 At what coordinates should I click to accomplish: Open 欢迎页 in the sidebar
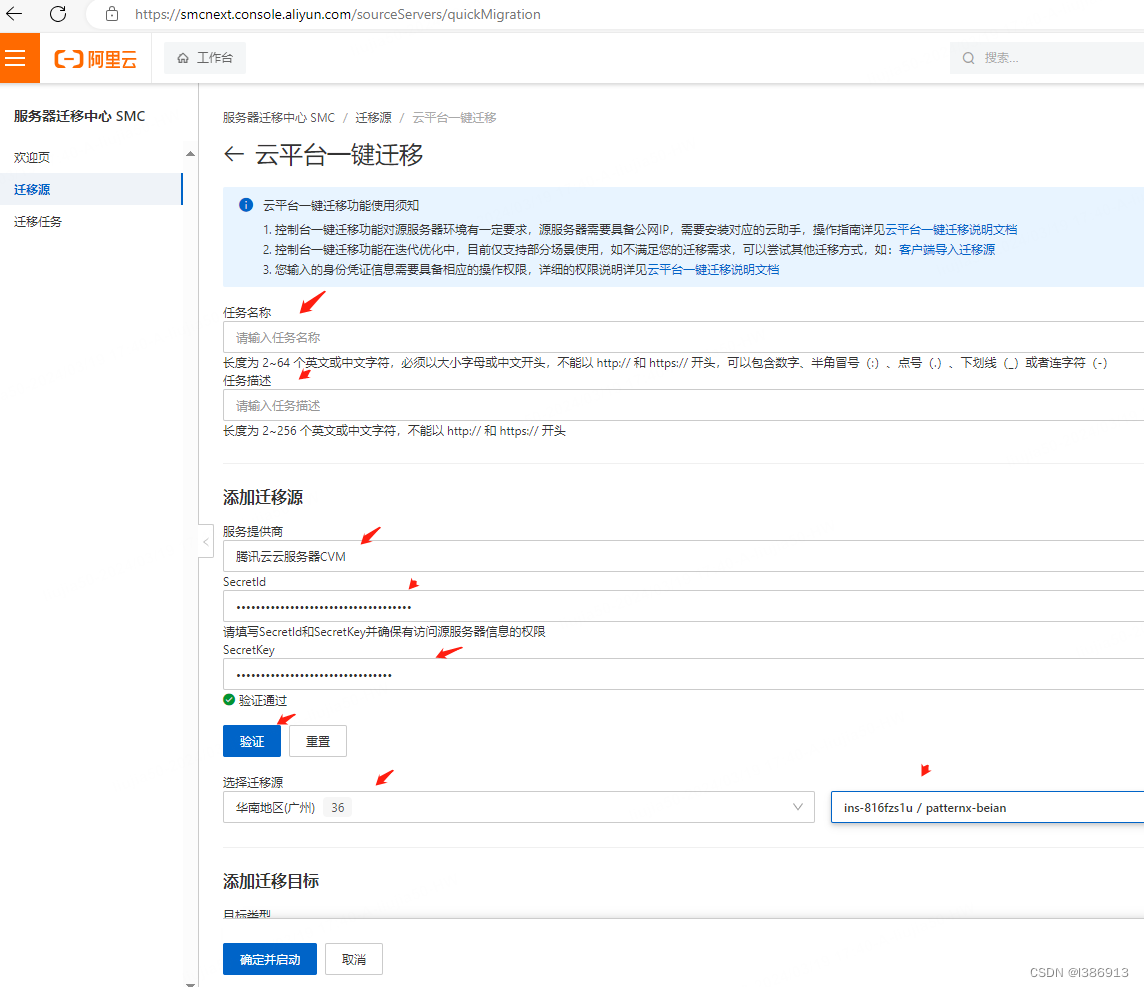coord(32,157)
